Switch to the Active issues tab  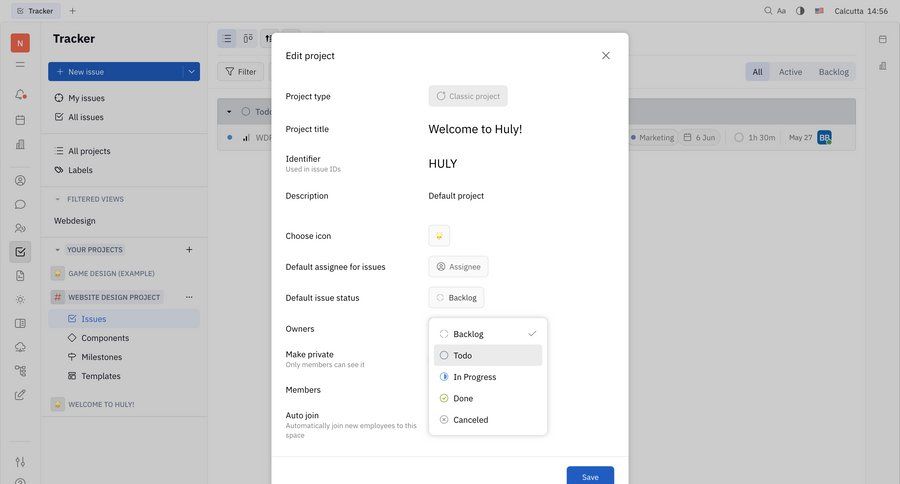tap(790, 72)
